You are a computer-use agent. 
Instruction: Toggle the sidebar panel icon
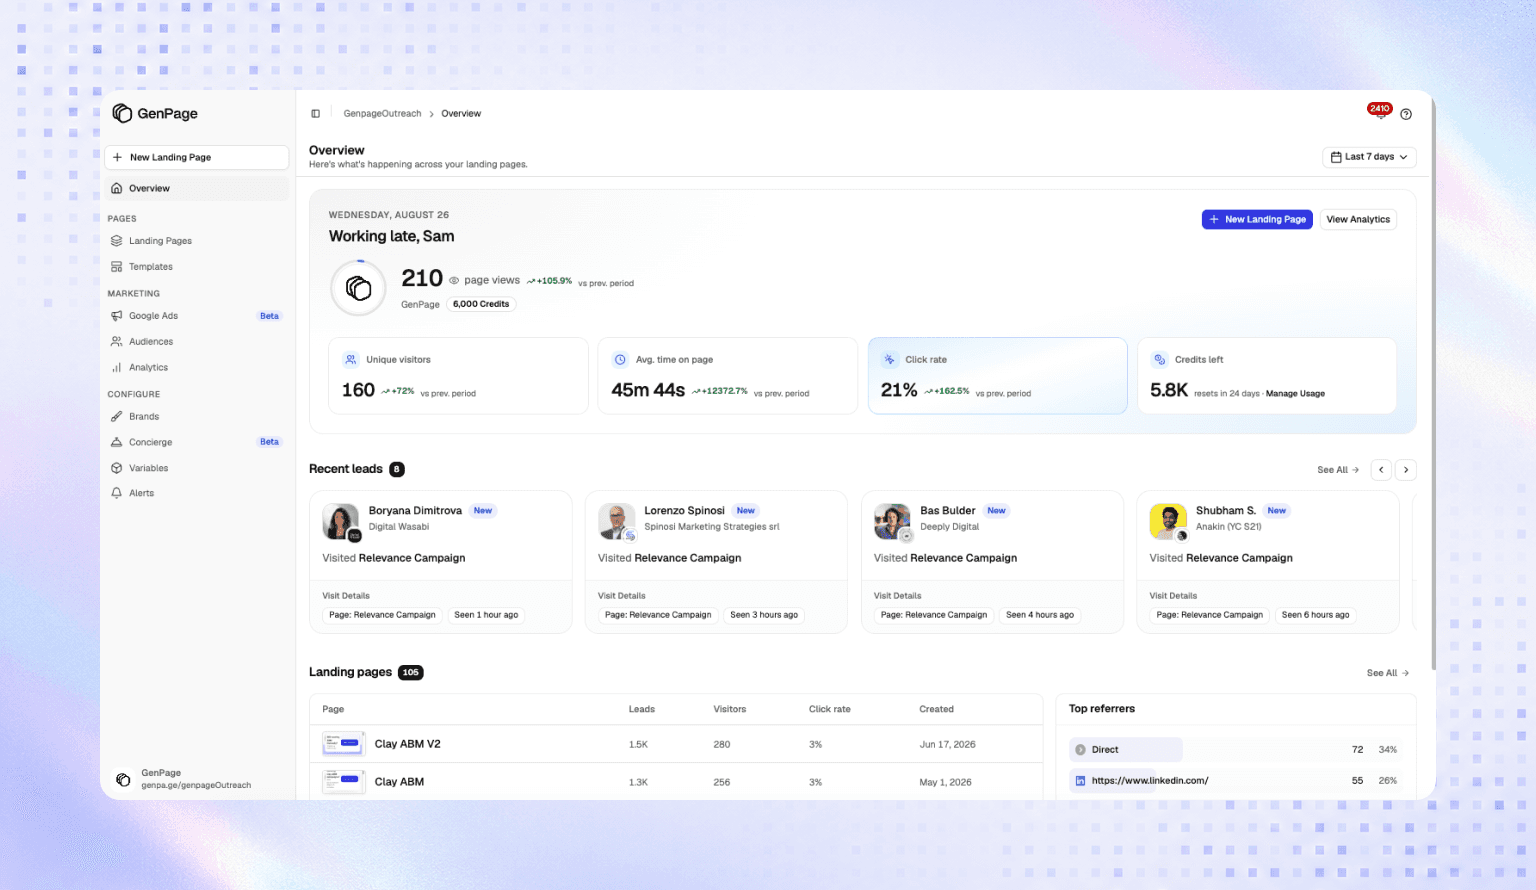pos(315,114)
